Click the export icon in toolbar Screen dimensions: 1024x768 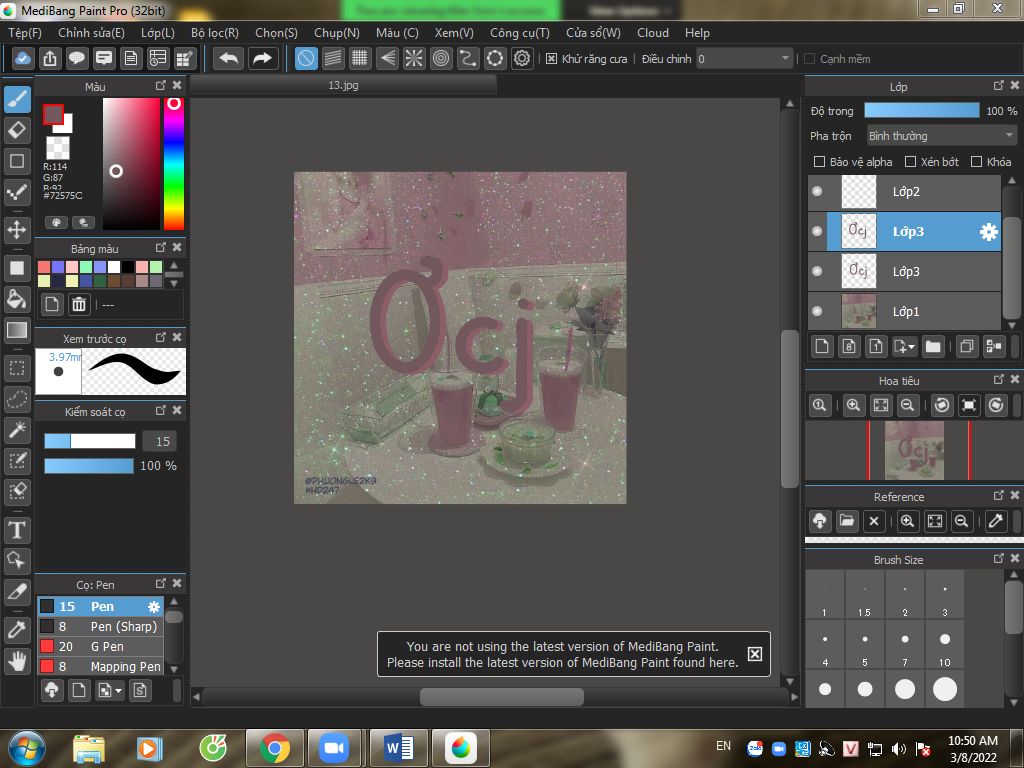tap(50, 59)
